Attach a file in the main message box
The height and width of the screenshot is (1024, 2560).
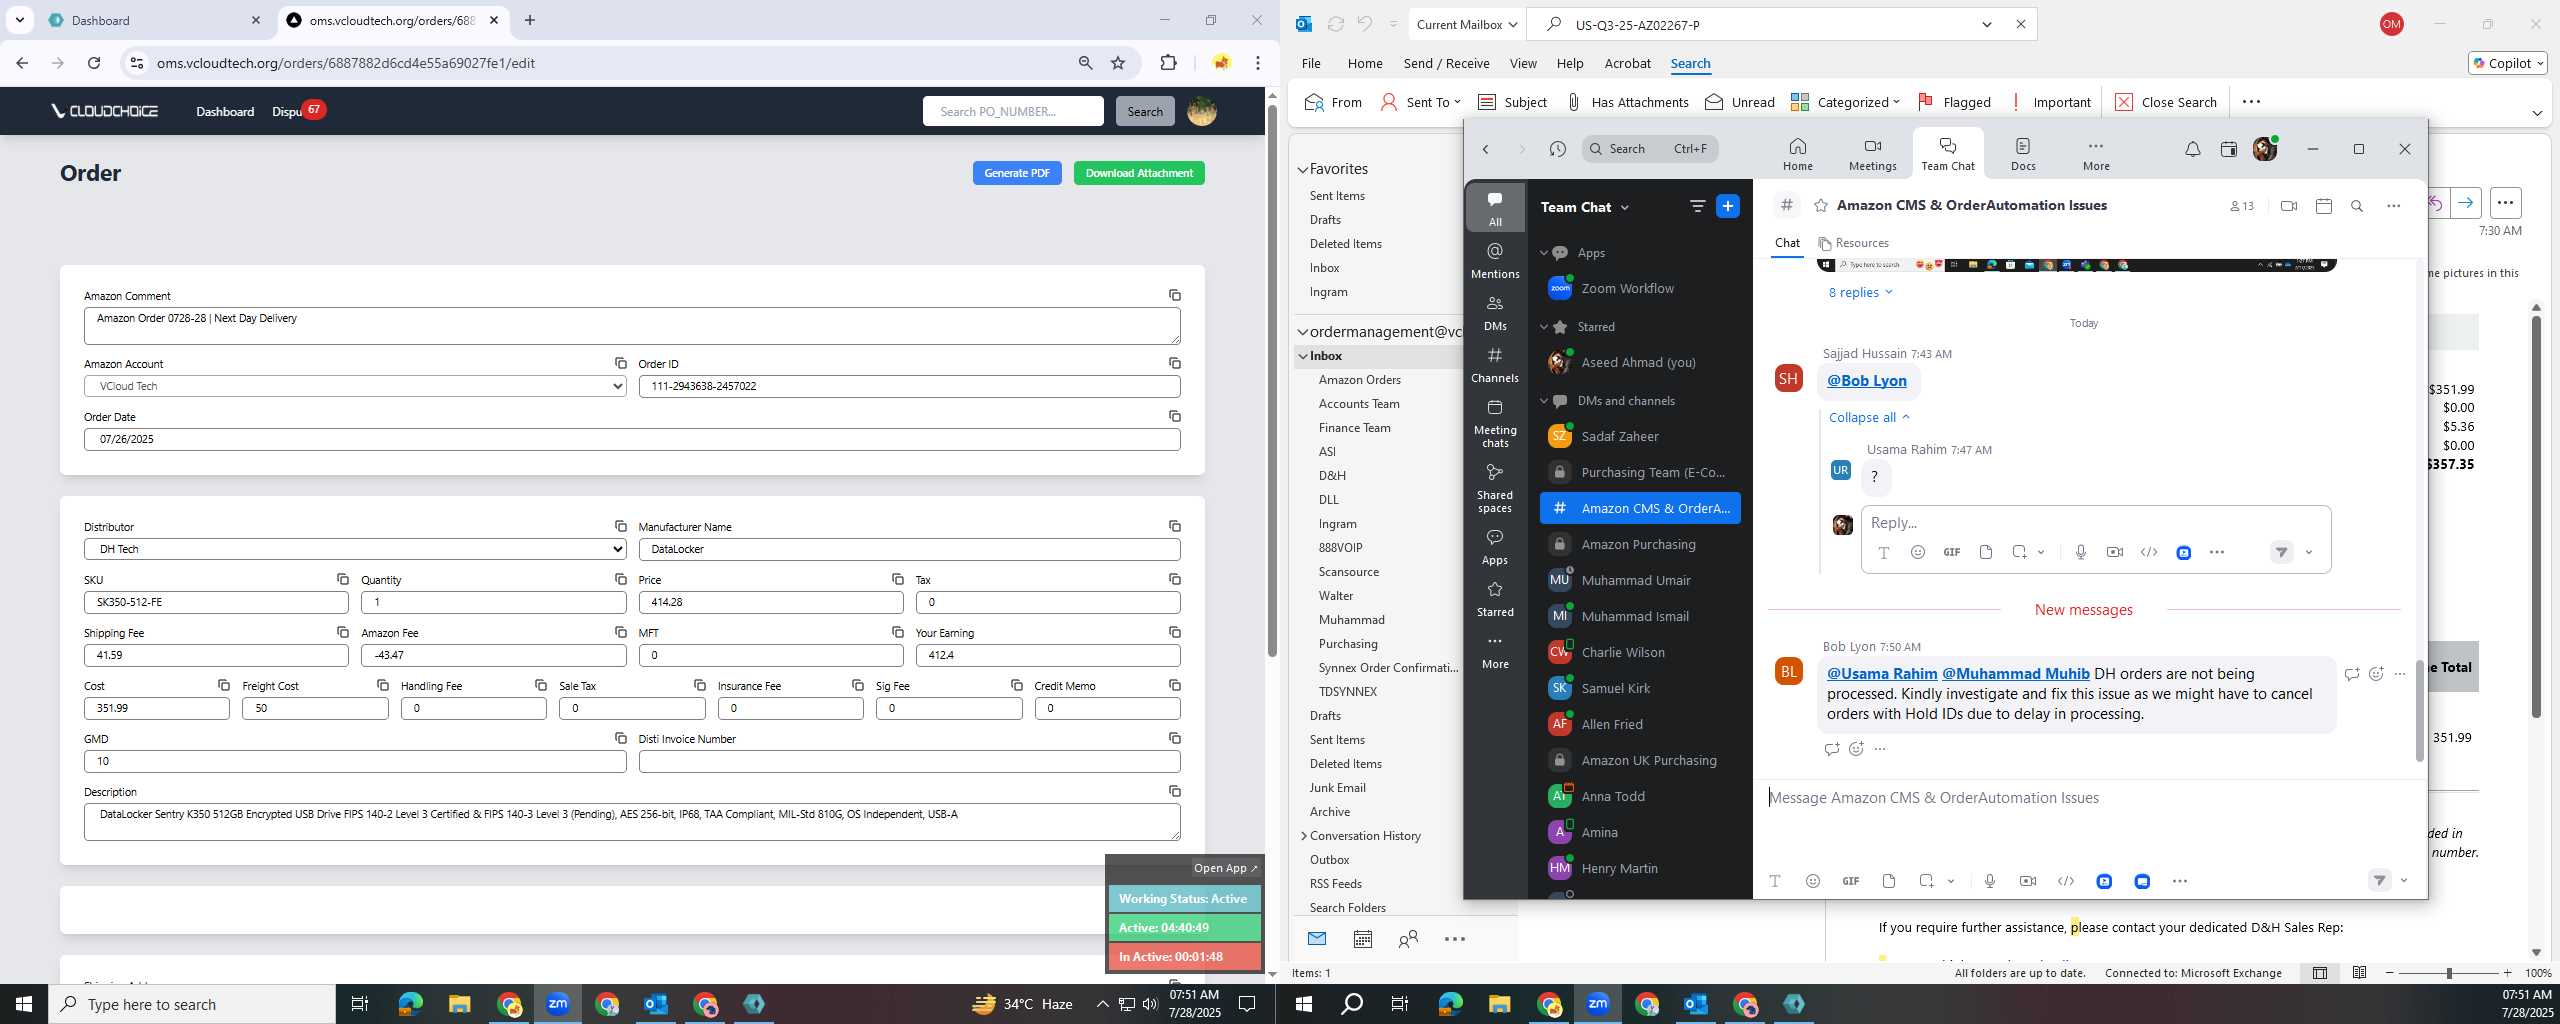pos(1888,881)
